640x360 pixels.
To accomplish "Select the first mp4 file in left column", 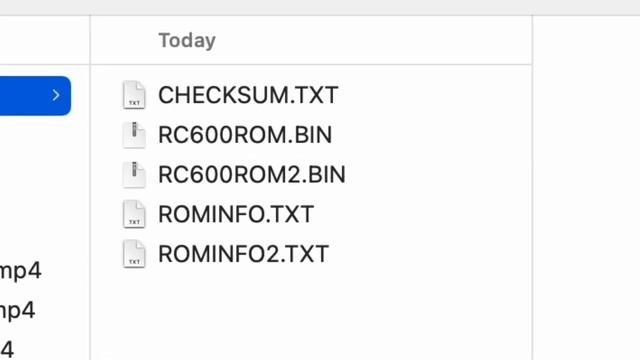I will pos(20,270).
